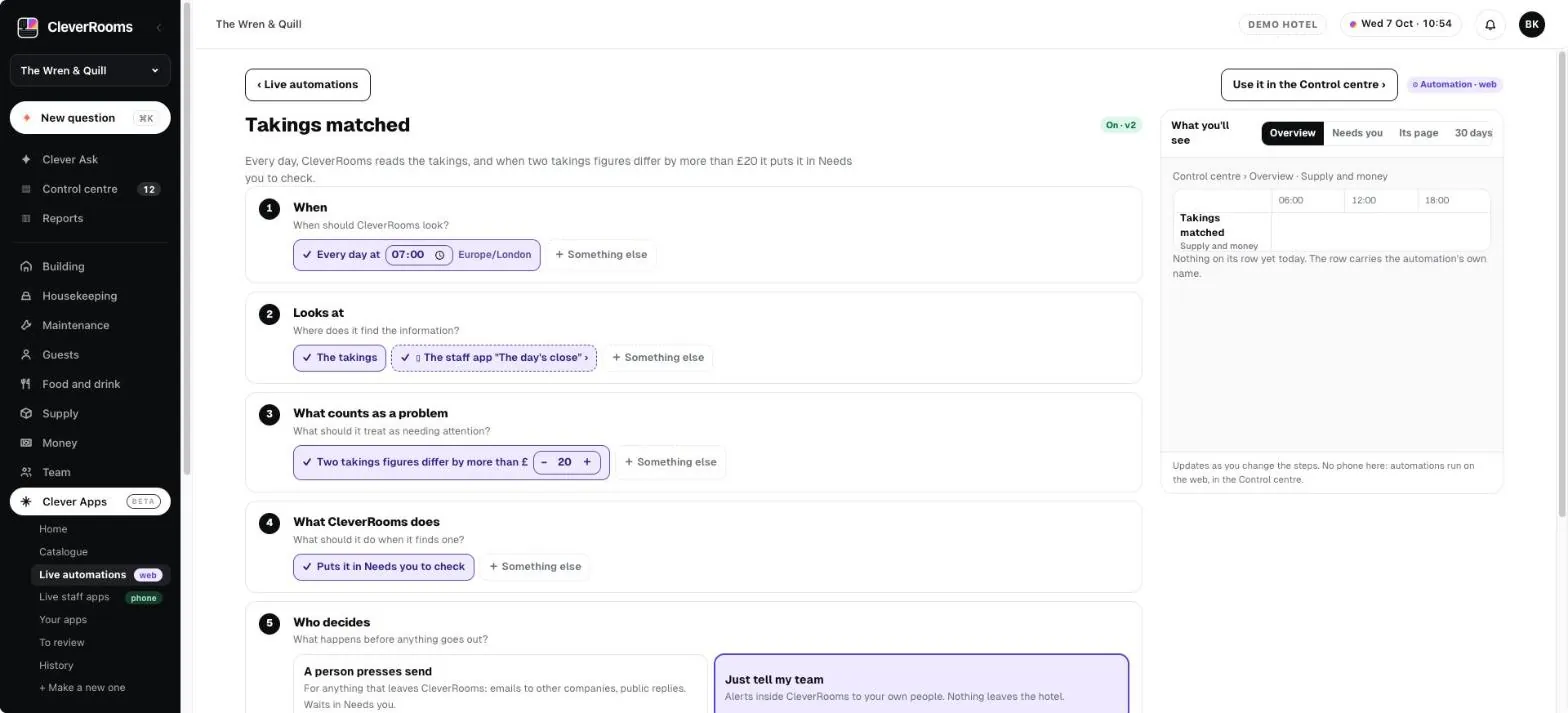Click the Maintenance wrench icon
Image resolution: width=1568 pixels, height=713 pixels.
point(26,326)
